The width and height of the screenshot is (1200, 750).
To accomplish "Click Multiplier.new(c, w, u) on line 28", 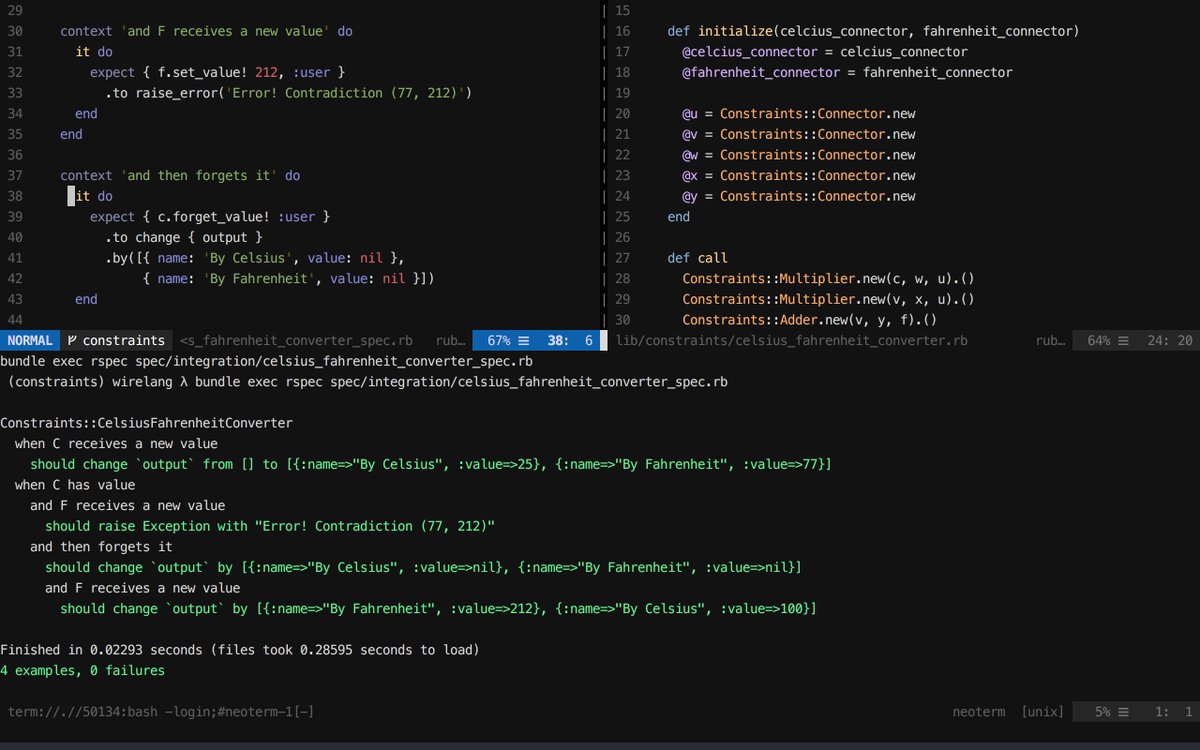I will coord(866,278).
